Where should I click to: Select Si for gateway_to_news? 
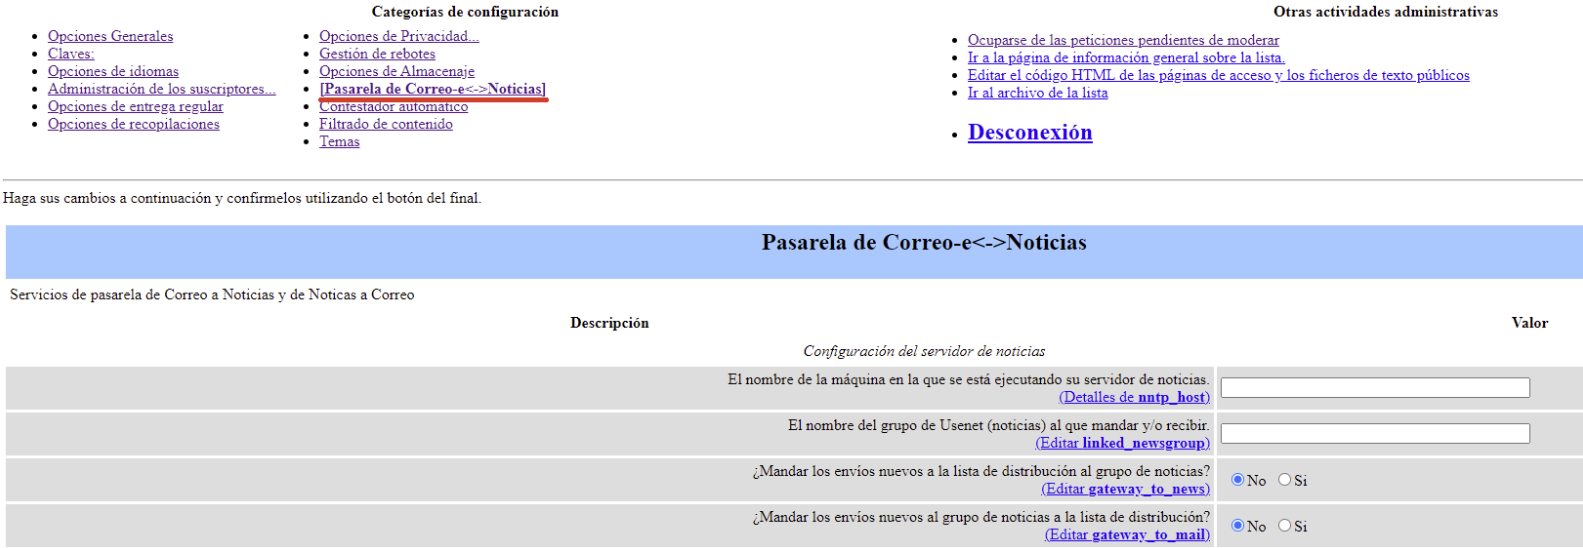pyautogui.click(x=1285, y=480)
